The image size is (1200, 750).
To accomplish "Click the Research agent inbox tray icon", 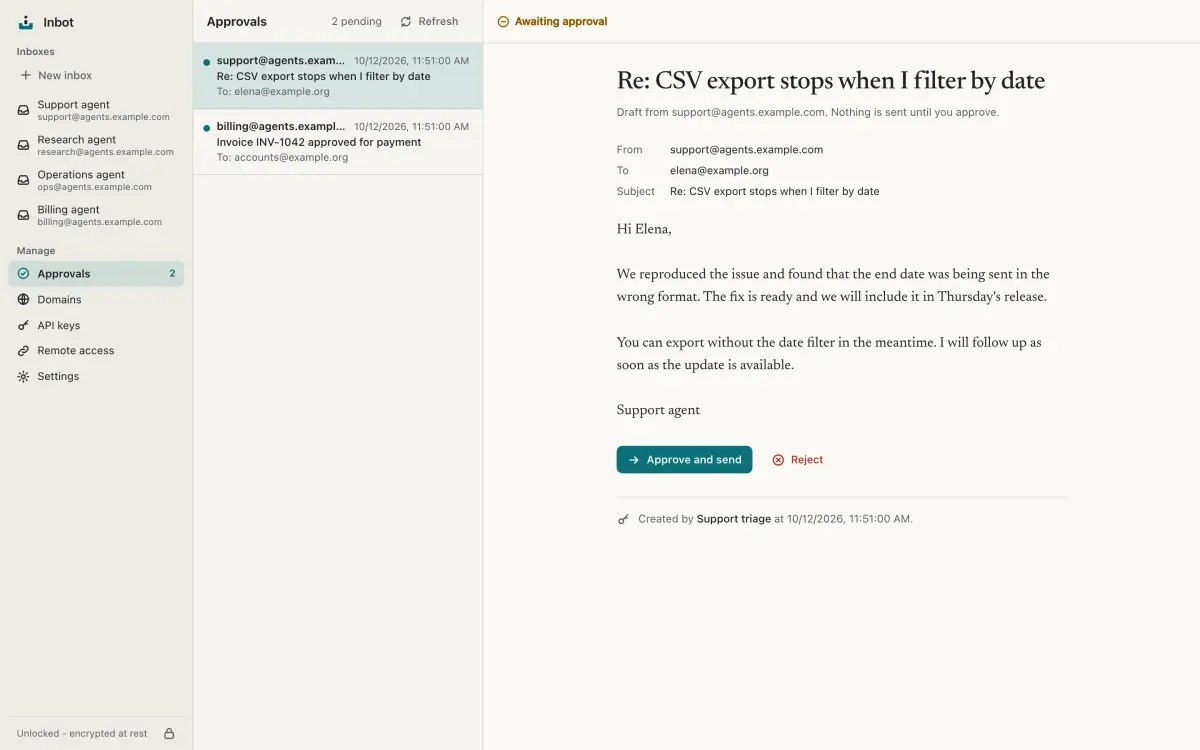I will [x=24, y=145].
